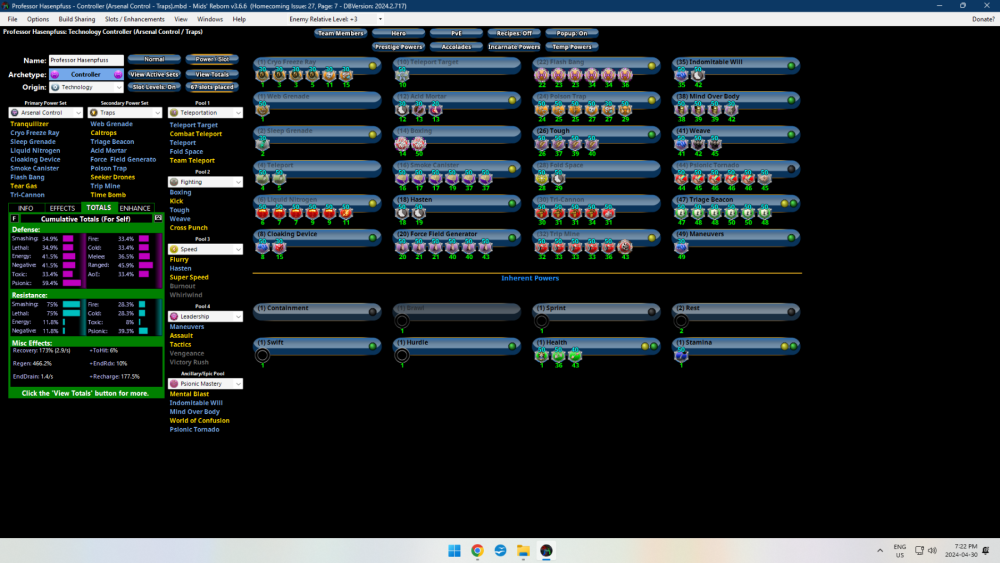This screenshot has width=1000, height=563.
Task: Switch to the EFFECTS tab
Action: point(62,208)
